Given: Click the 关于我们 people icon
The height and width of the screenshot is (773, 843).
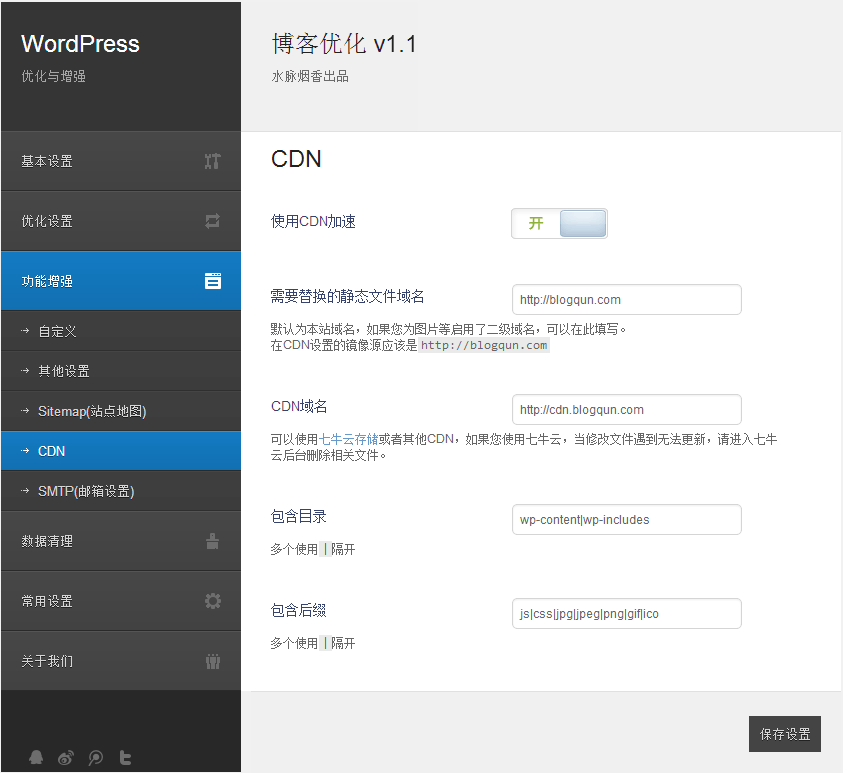Looking at the screenshot, I should 213,661.
